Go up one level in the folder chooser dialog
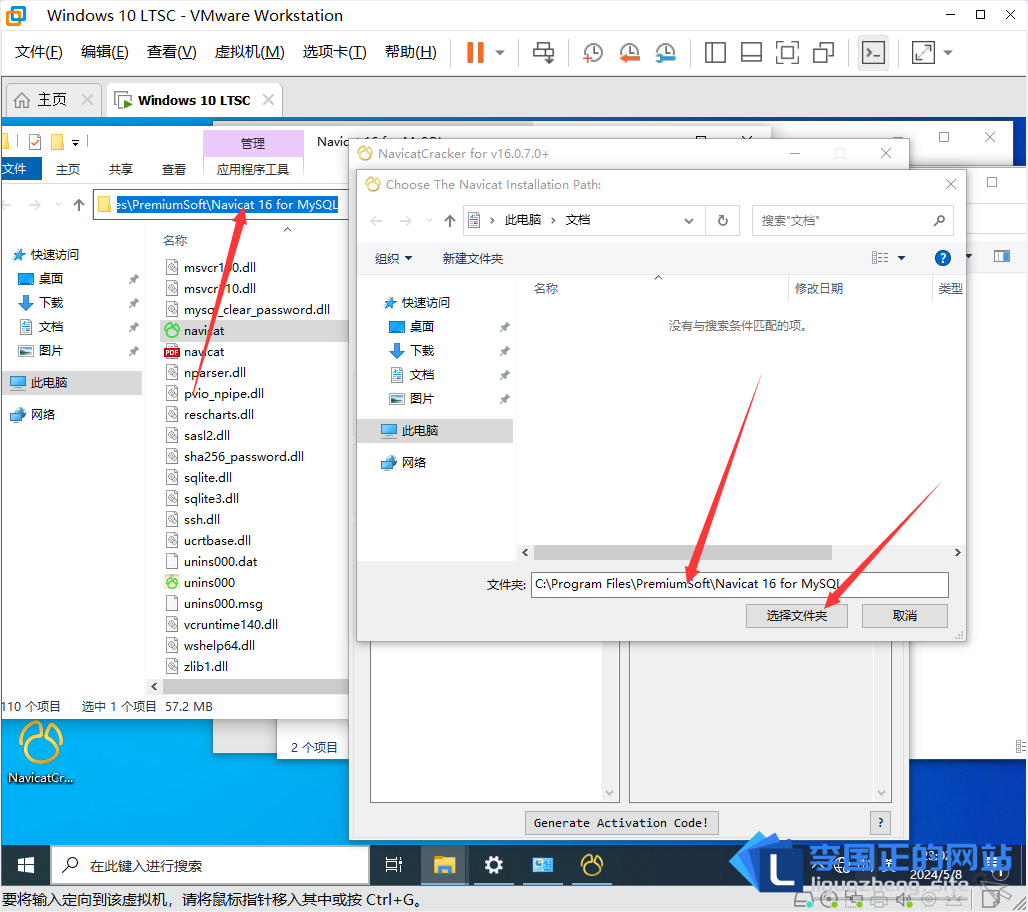This screenshot has width=1028, height=912. 450,221
